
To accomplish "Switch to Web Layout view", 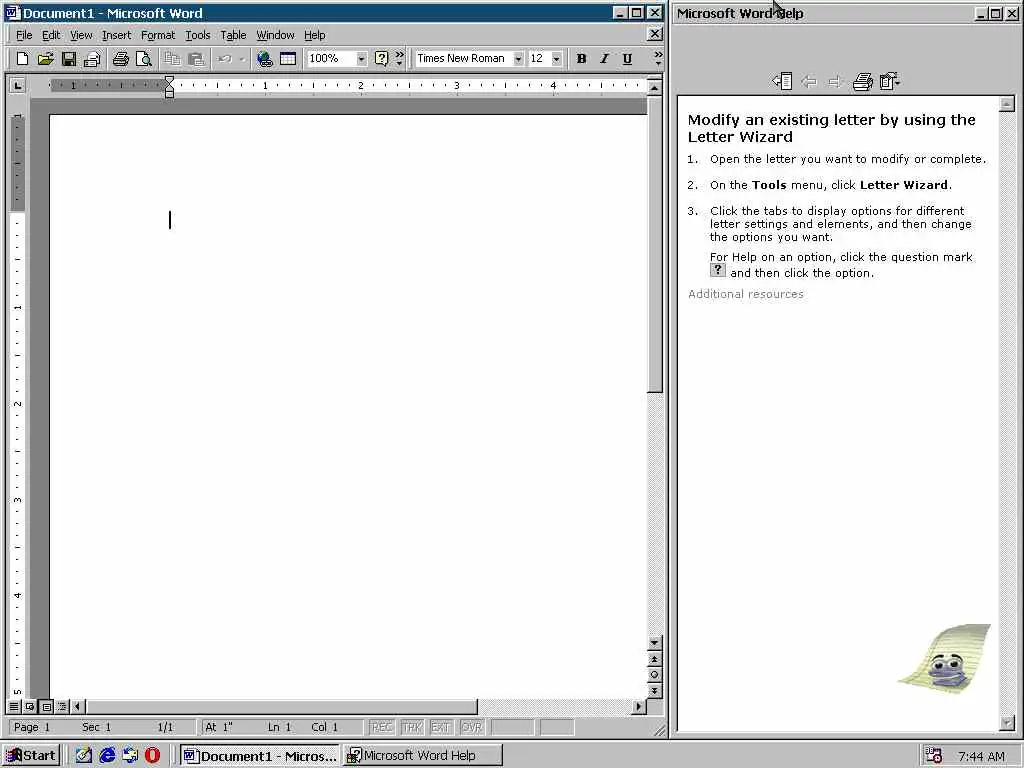I will pos(30,707).
